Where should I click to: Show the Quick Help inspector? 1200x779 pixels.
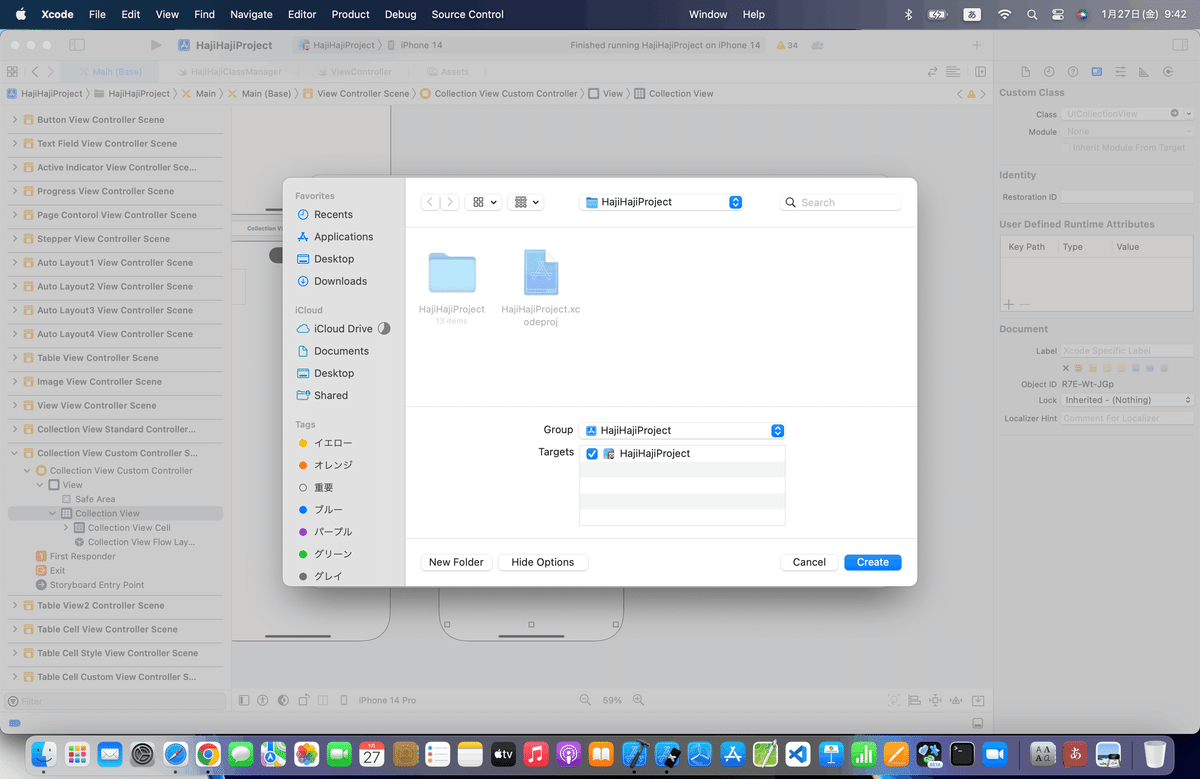point(1073,72)
